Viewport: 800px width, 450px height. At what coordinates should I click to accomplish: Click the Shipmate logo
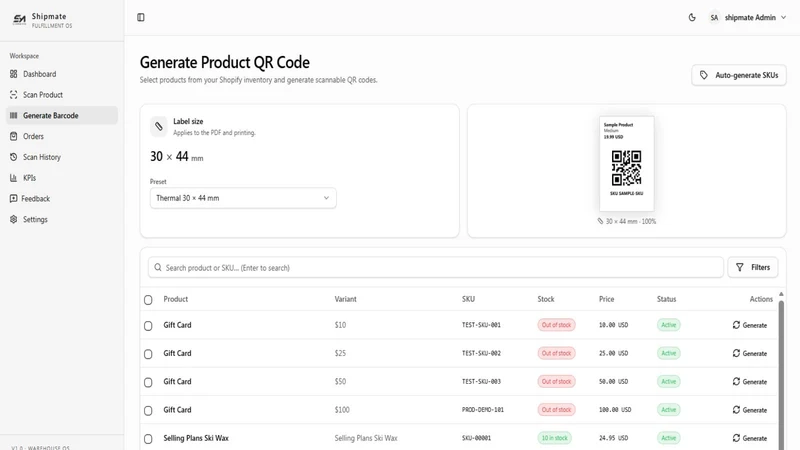coord(19,20)
